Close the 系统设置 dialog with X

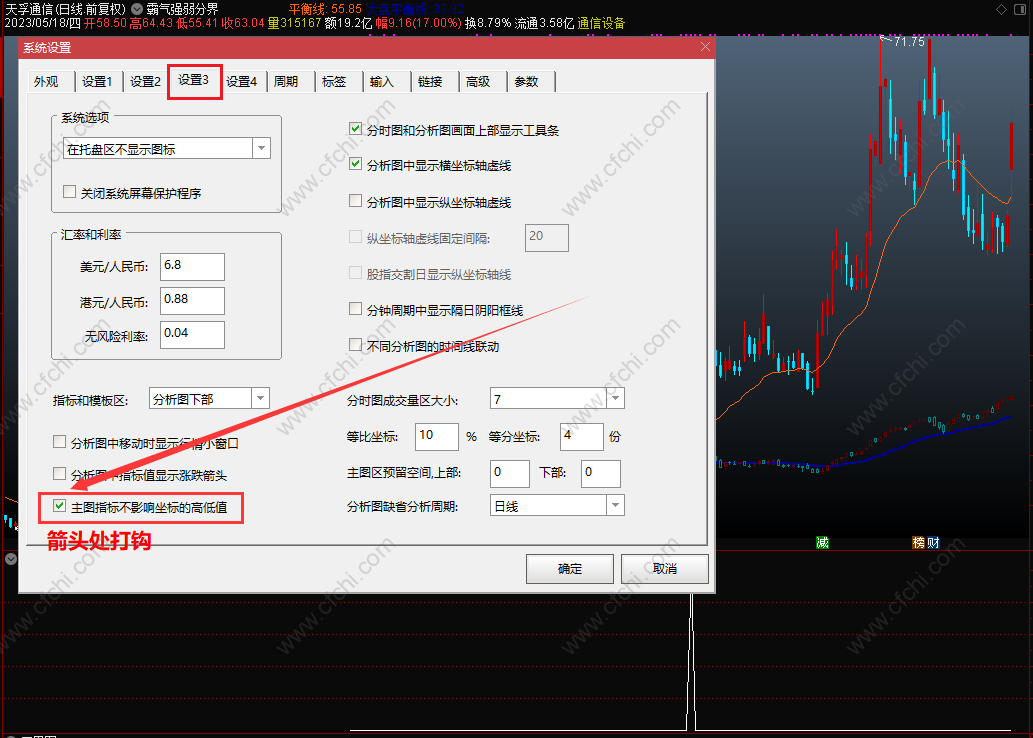[x=705, y=47]
